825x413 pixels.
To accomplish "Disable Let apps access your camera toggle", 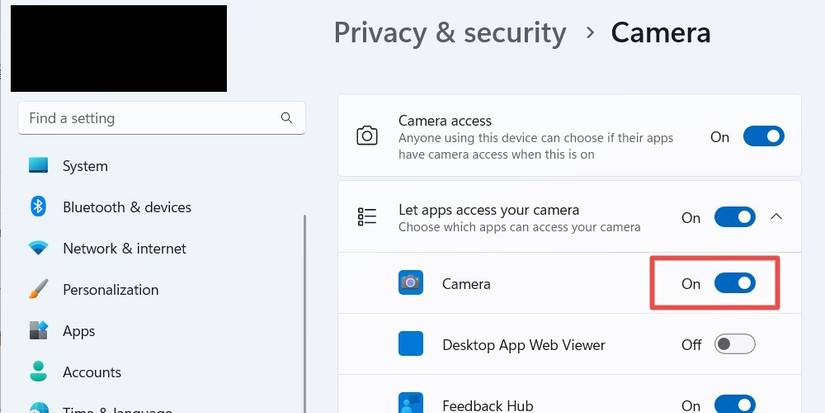I will [x=734, y=217].
